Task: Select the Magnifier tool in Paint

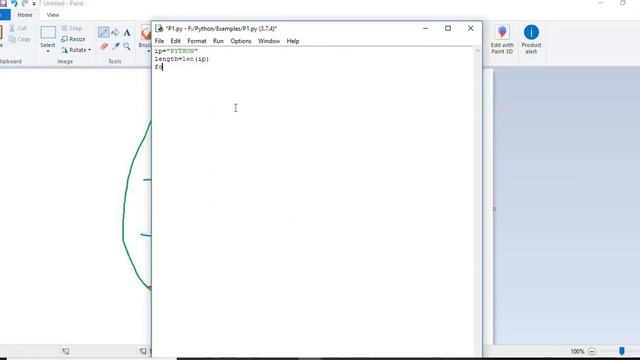Action: point(127,46)
